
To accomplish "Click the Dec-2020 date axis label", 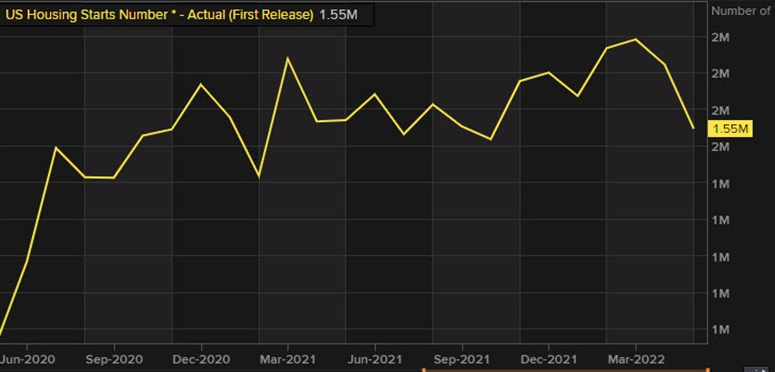I will pos(201,359).
